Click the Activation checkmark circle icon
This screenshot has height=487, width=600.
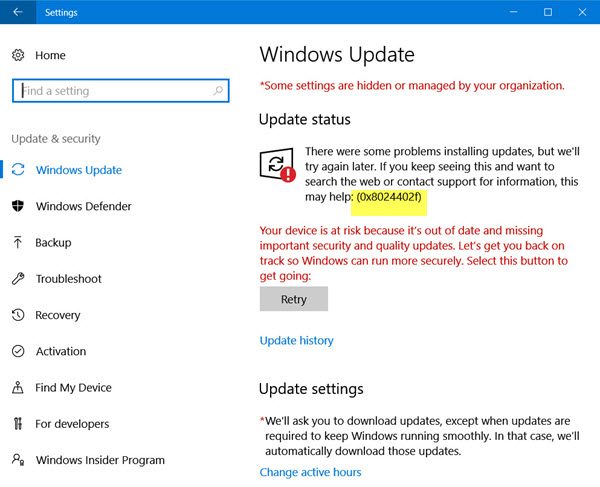click(x=18, y=351)
